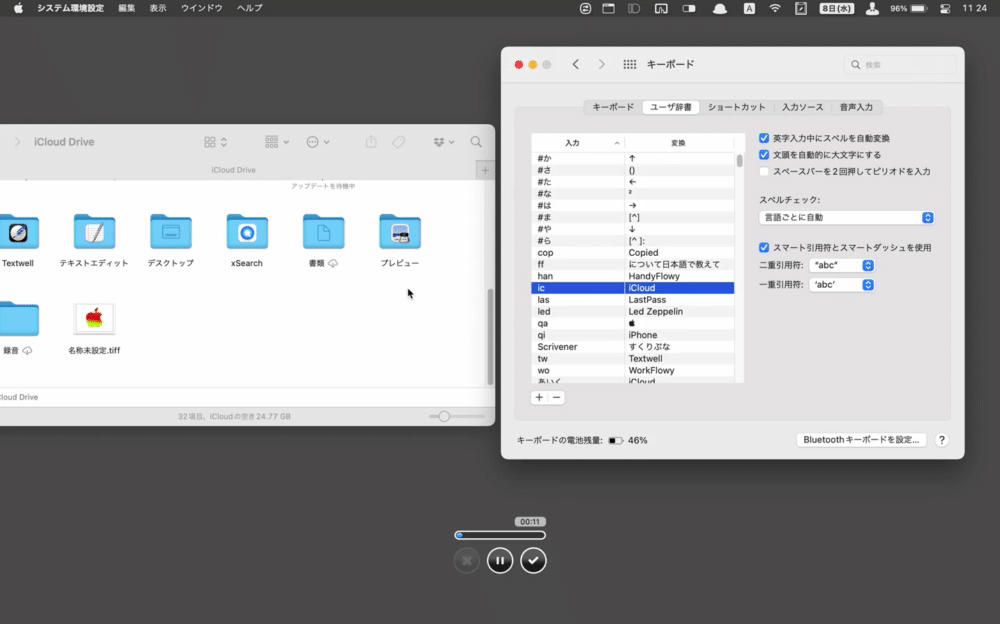Click the 変換 column header

point(679,143)
